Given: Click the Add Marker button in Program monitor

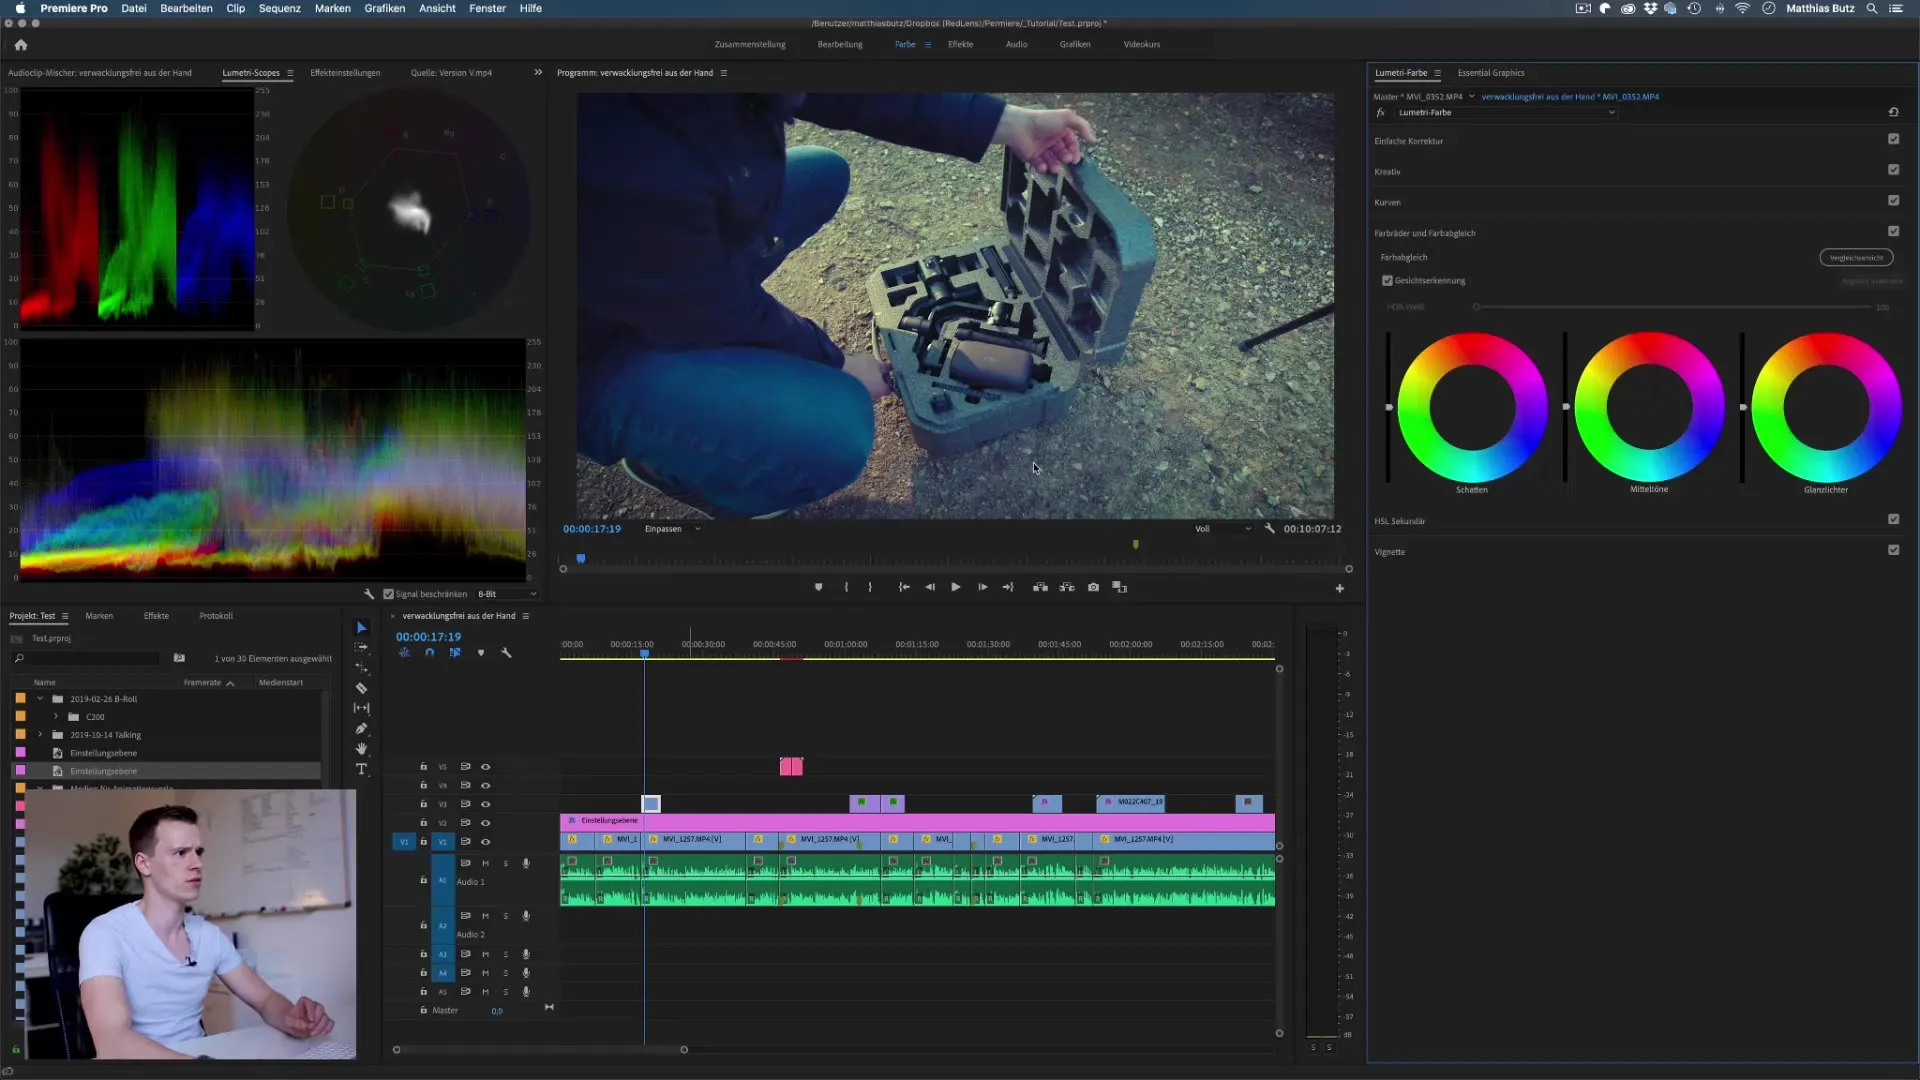Looking at the screenshot, I should click(818, 587).
